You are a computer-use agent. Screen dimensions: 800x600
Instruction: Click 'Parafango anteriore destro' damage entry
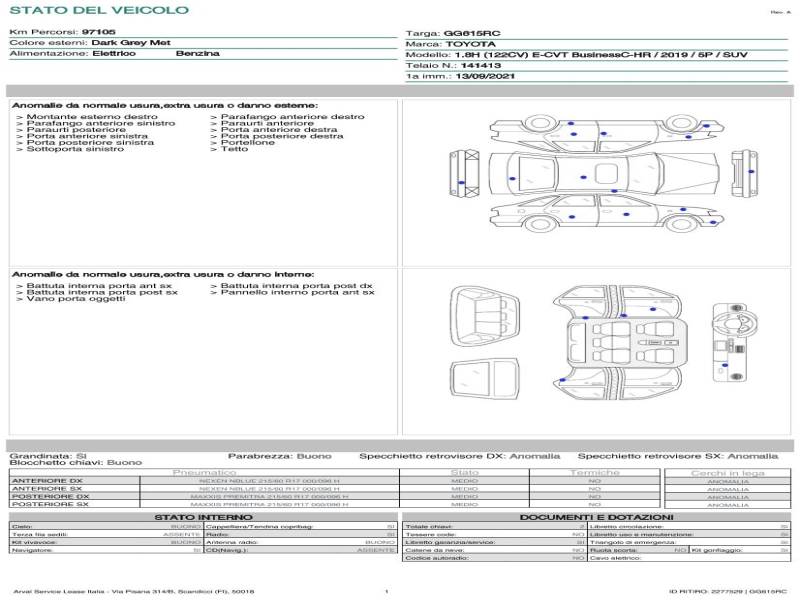292,117
